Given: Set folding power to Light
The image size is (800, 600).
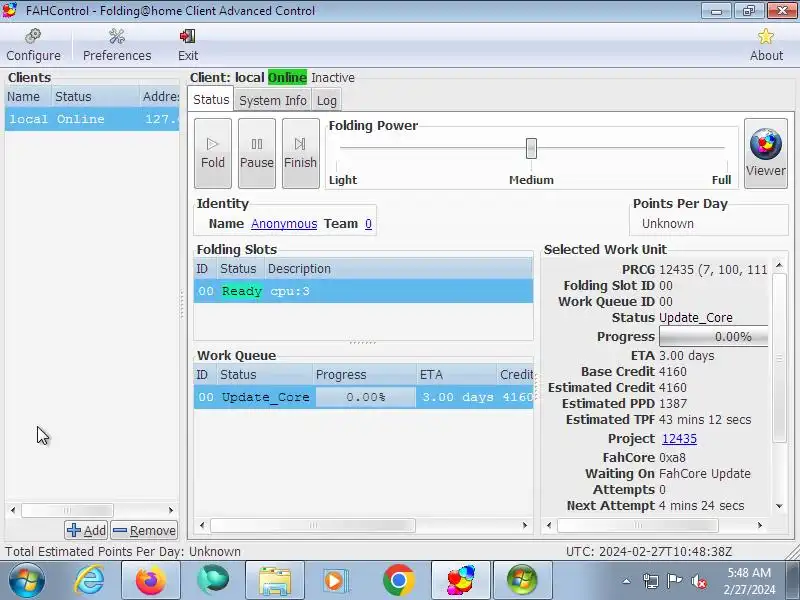Looking at the screenshot, I should pos(343,180).
